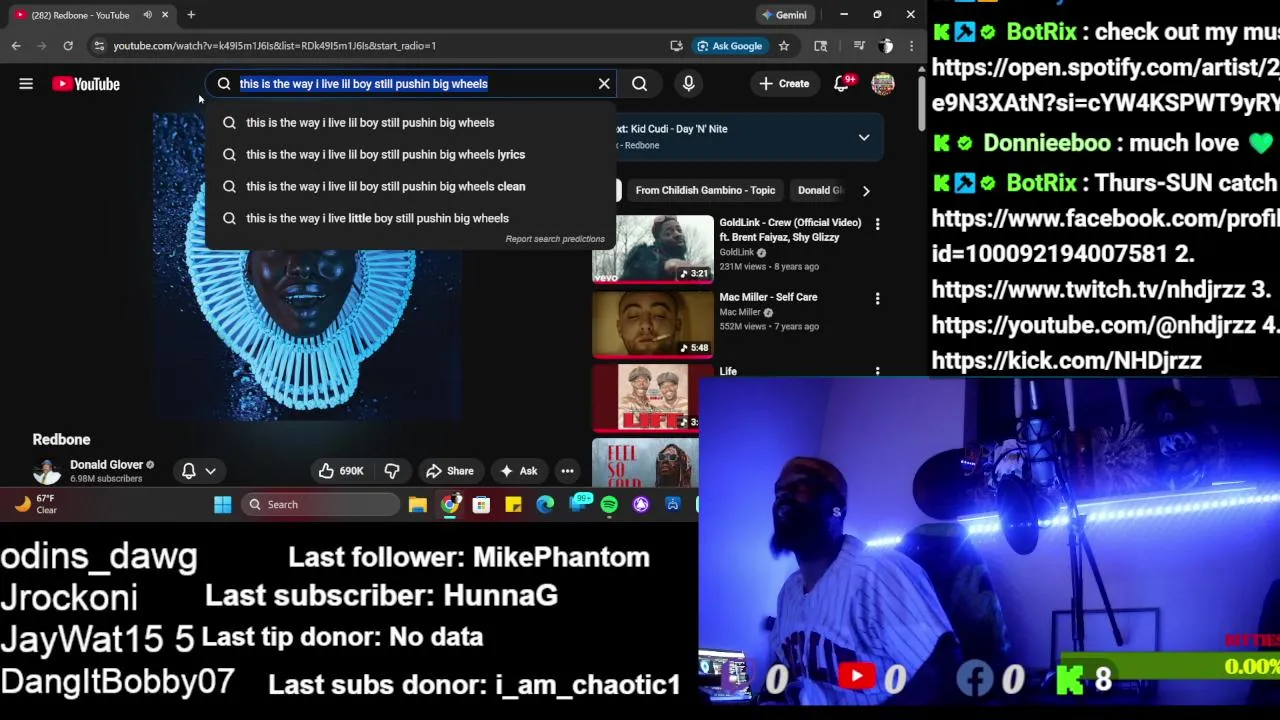The height and width of the screenshot is (720, 1280).
Task: Go back in Chrome
Action: click(x=16, y=46)
